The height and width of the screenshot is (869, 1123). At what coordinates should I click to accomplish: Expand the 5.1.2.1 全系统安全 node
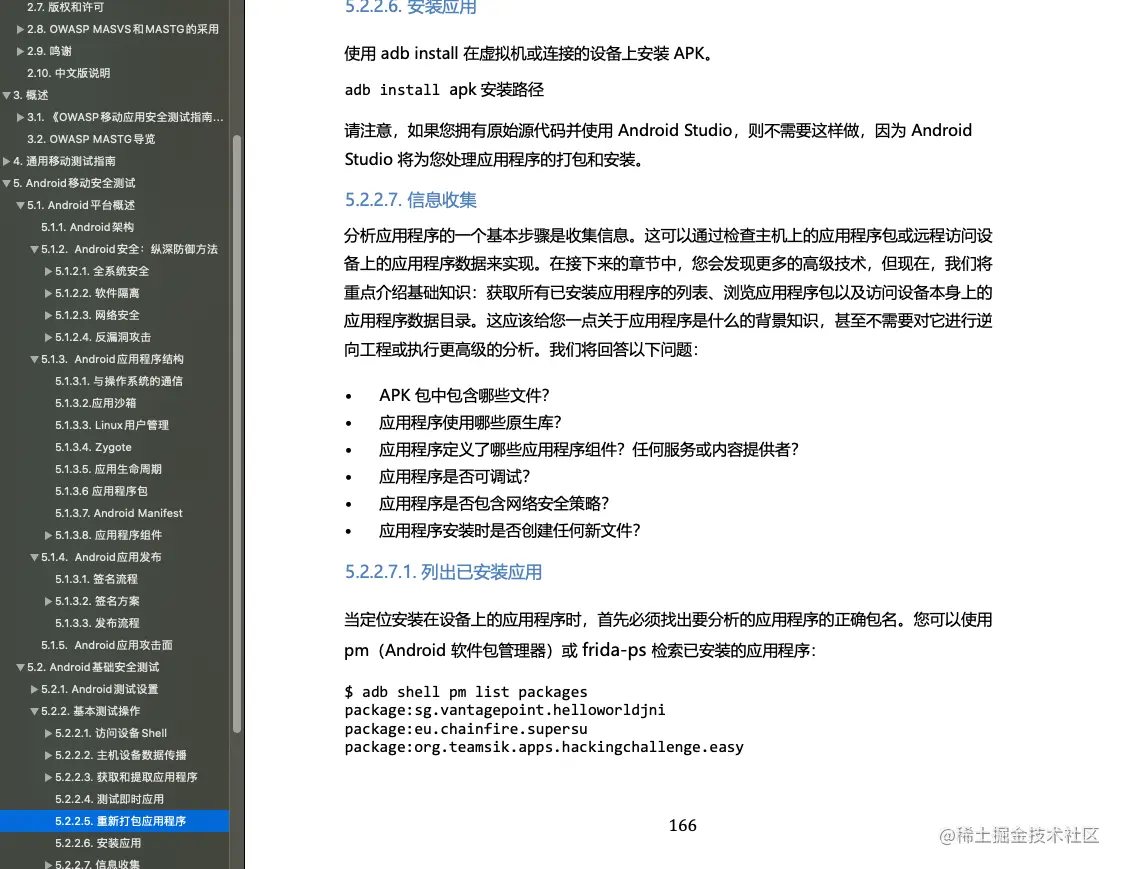click(x=48, y=272)
